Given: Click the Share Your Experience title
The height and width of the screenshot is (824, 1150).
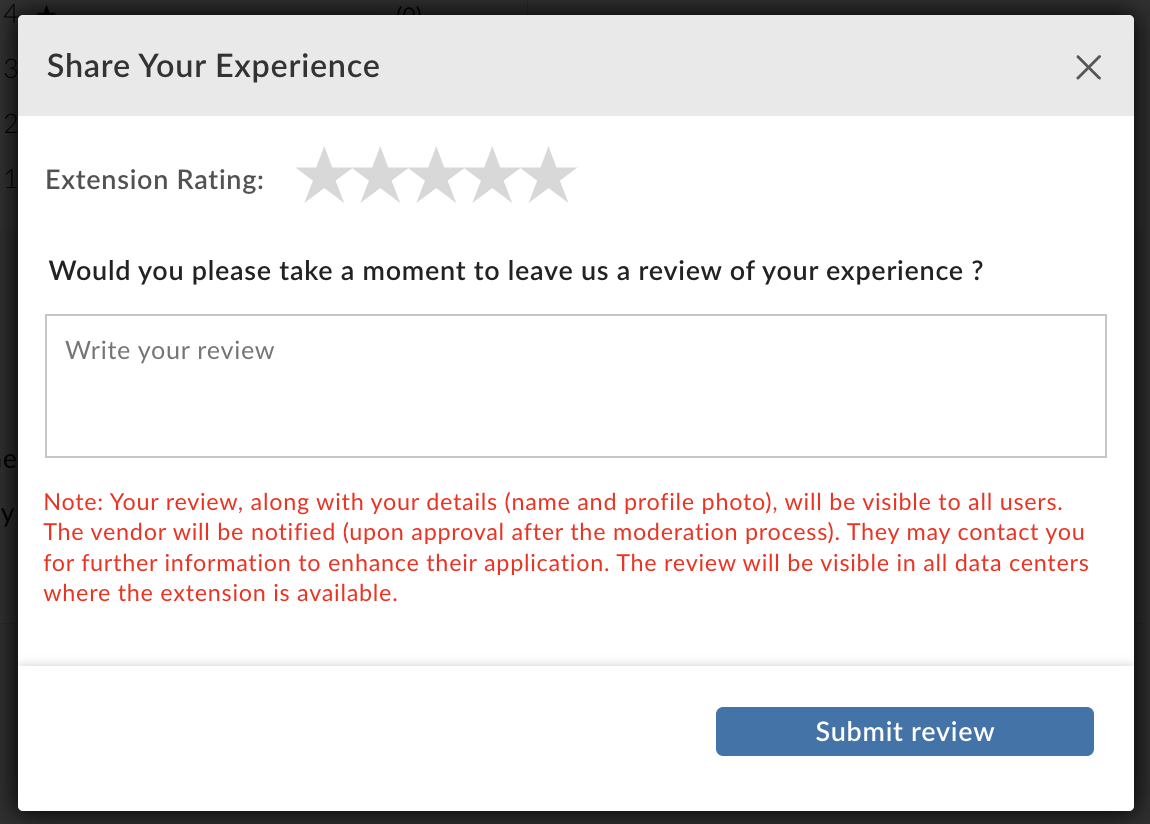Looking at the screenshot, I should pyautogui.click(x=213, y=66).
